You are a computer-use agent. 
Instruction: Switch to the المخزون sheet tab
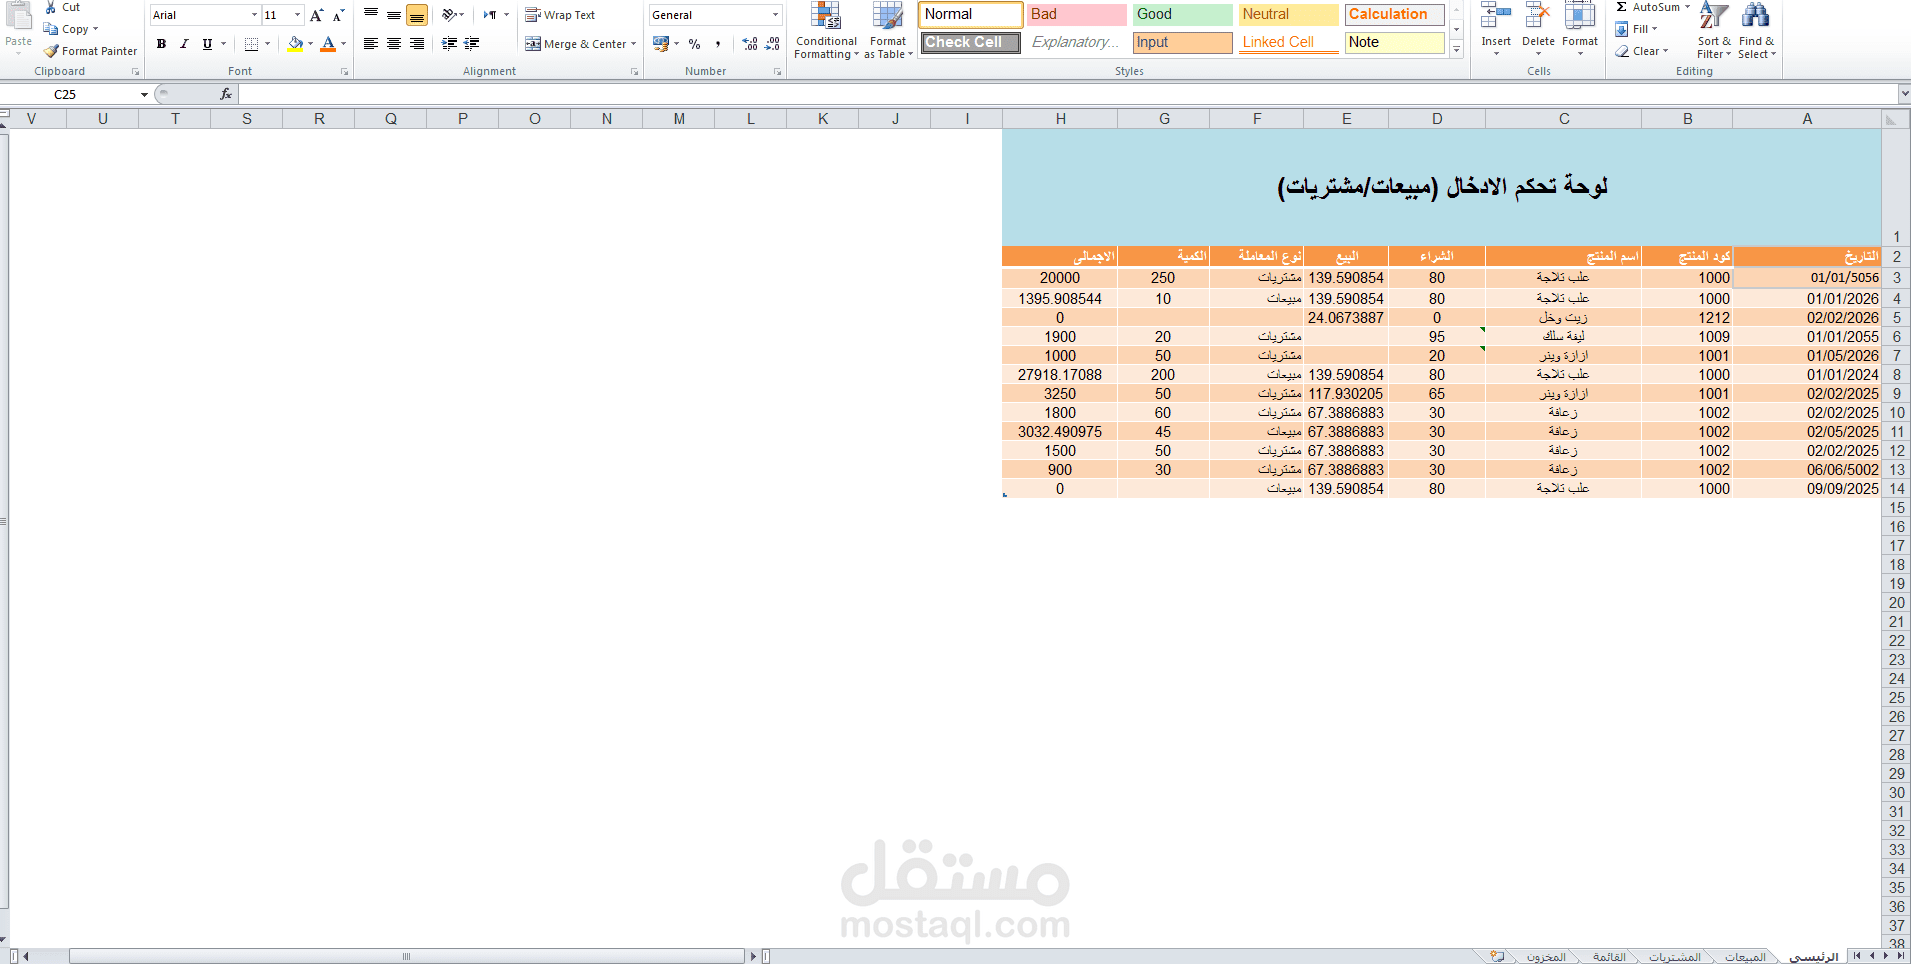[x=1546, y=957]
